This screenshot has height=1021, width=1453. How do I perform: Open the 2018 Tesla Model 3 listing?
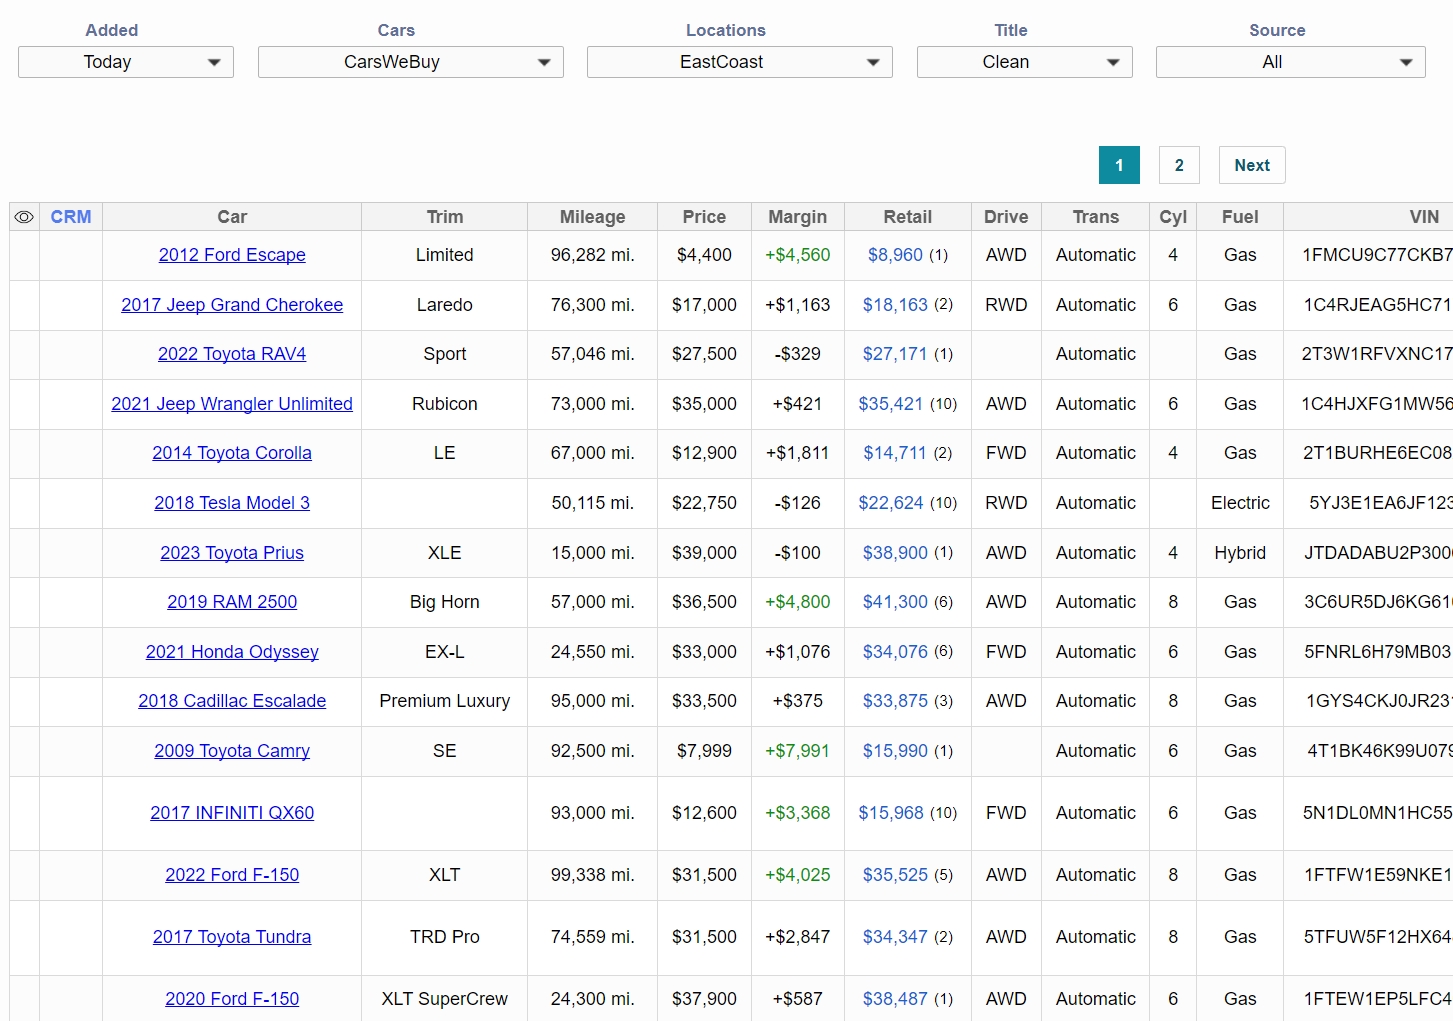click(x=232, y=503)
